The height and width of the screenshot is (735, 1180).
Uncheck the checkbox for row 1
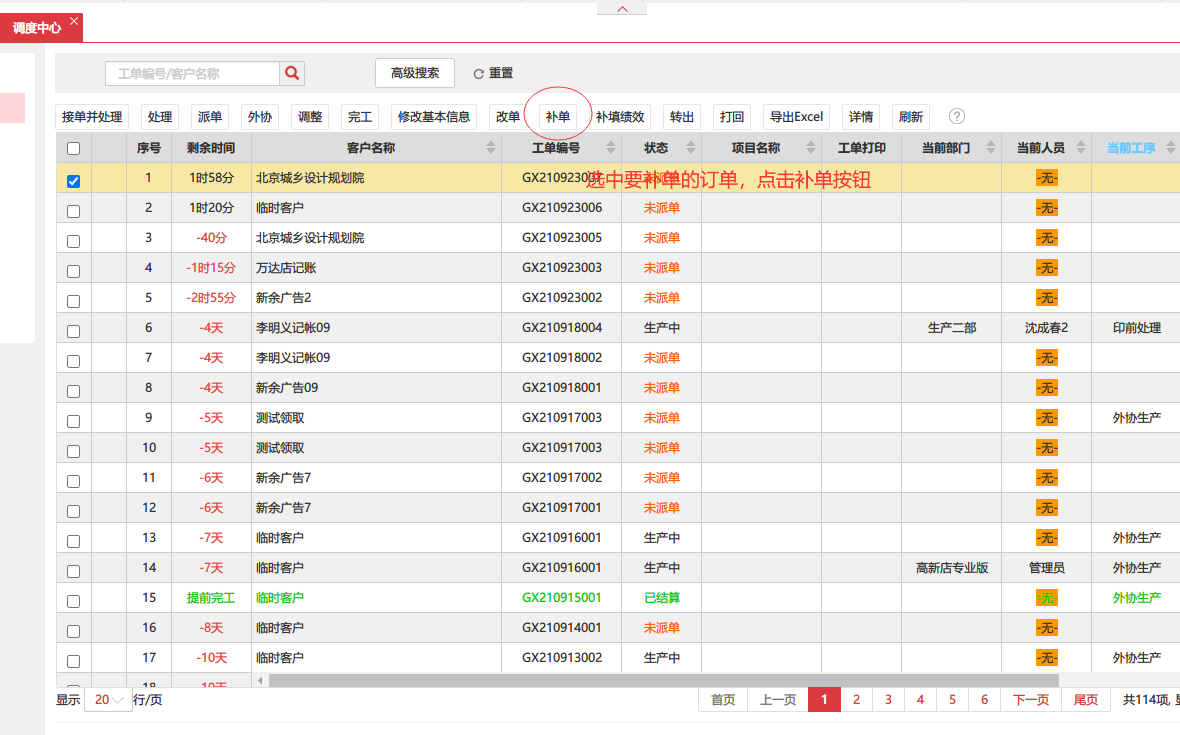[73, 181]
